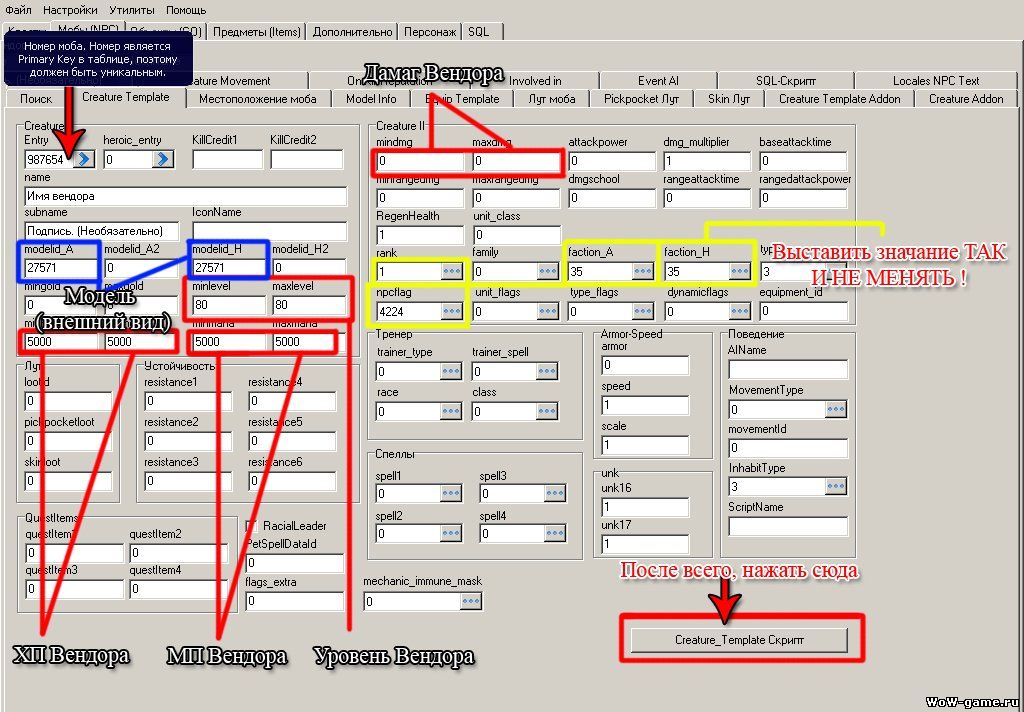This screenshot has width=1024, height=712.
Task: Click the arrow button beside heroic_entry
Action: tap(163, 159)
